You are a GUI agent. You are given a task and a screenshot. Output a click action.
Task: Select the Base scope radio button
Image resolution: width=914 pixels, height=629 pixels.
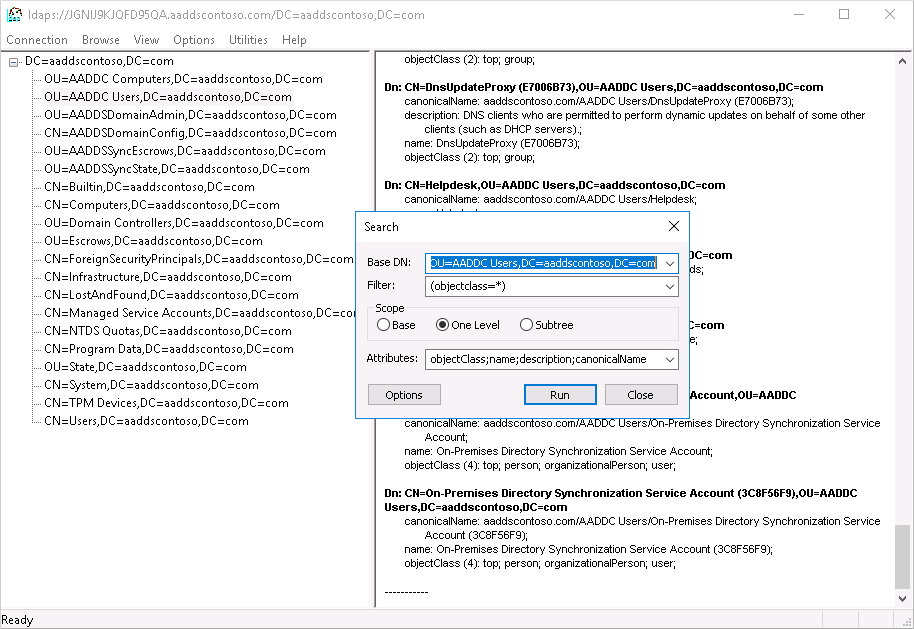[x=384, y=323]
